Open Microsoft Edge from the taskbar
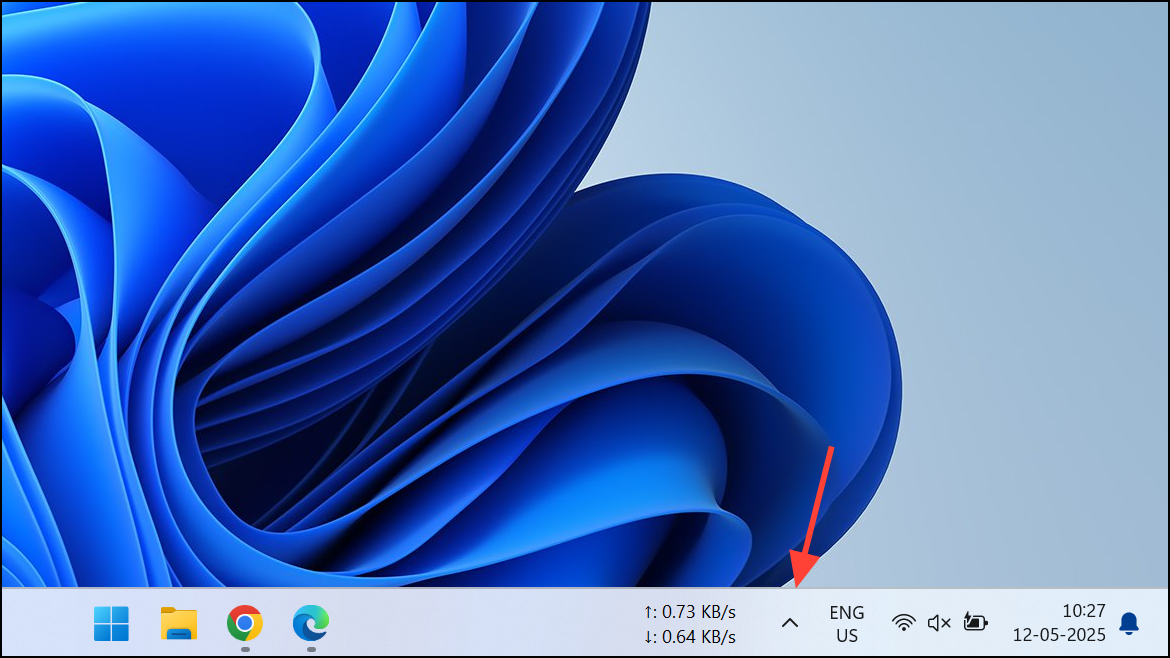This screenshot has width=1170, height=658. (x=311, y=623)
